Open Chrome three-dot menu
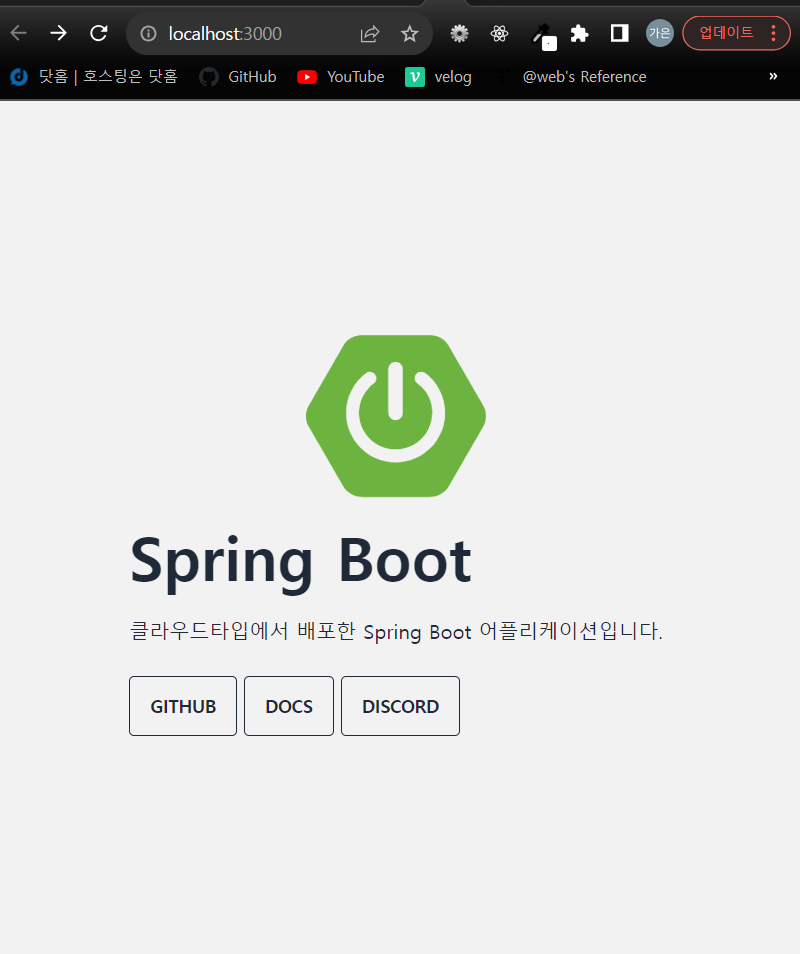The image size is (800, 954). coord(774,33)
